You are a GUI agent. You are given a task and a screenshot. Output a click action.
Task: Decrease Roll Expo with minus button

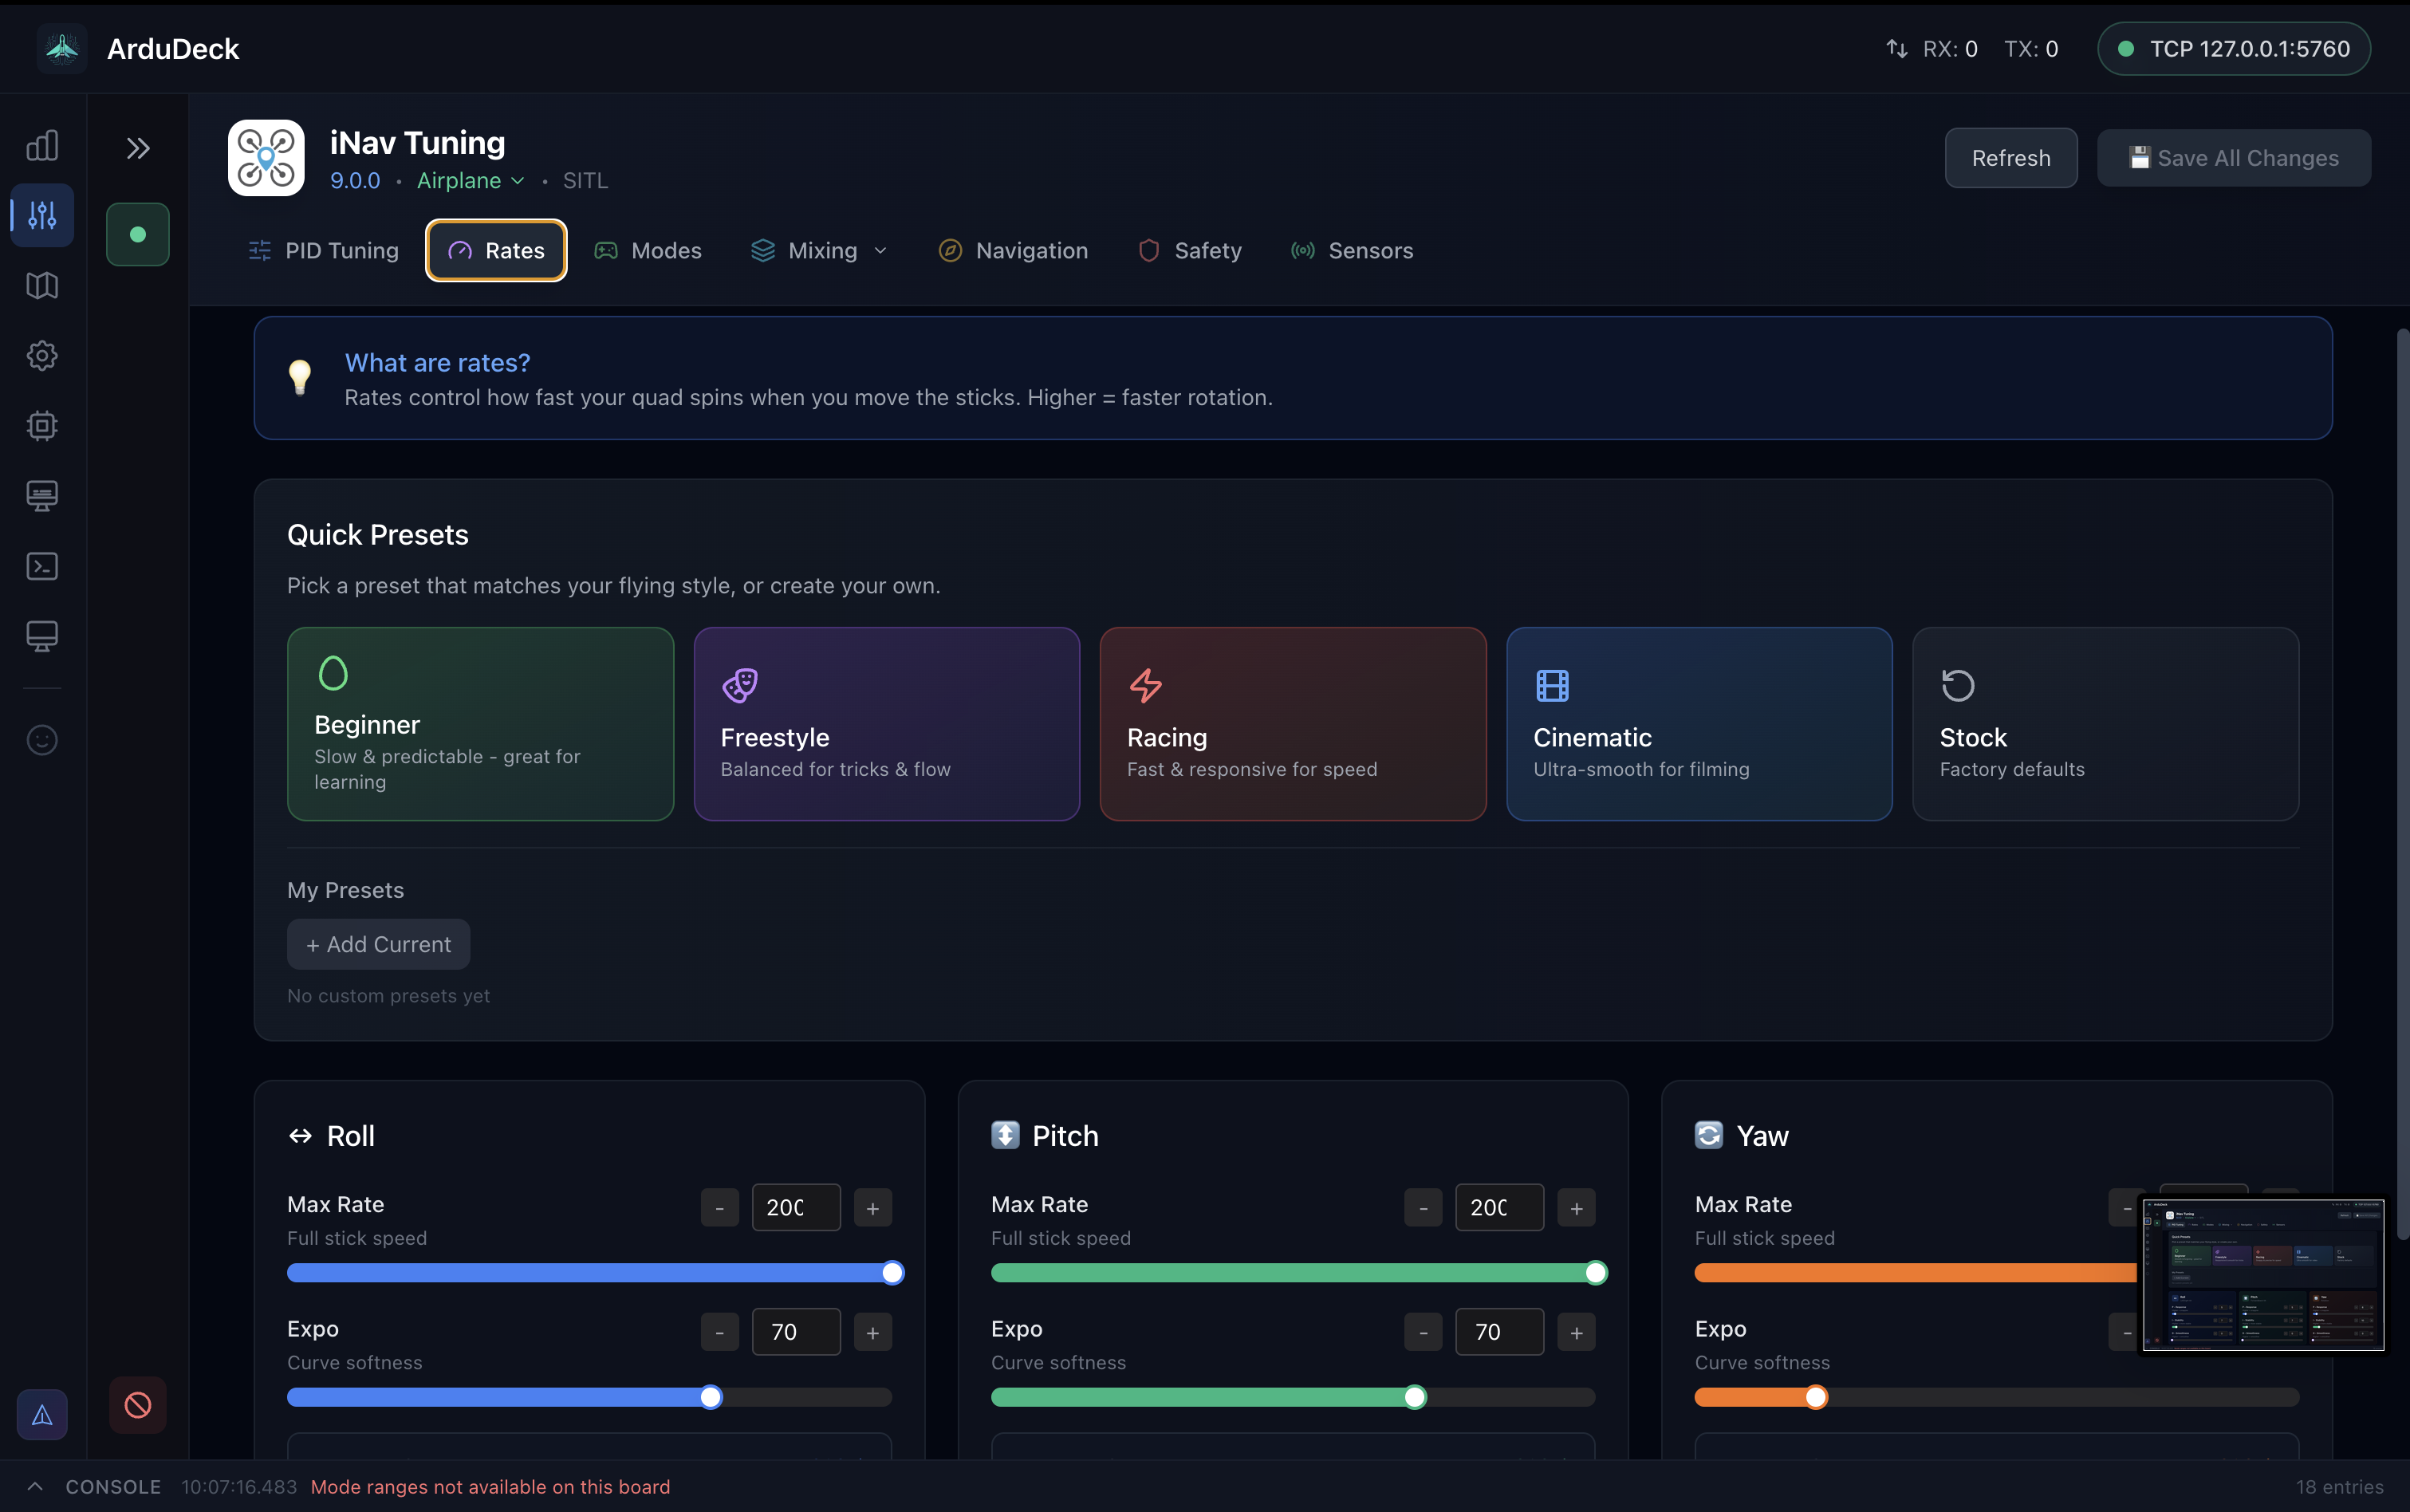(719, 1332)
